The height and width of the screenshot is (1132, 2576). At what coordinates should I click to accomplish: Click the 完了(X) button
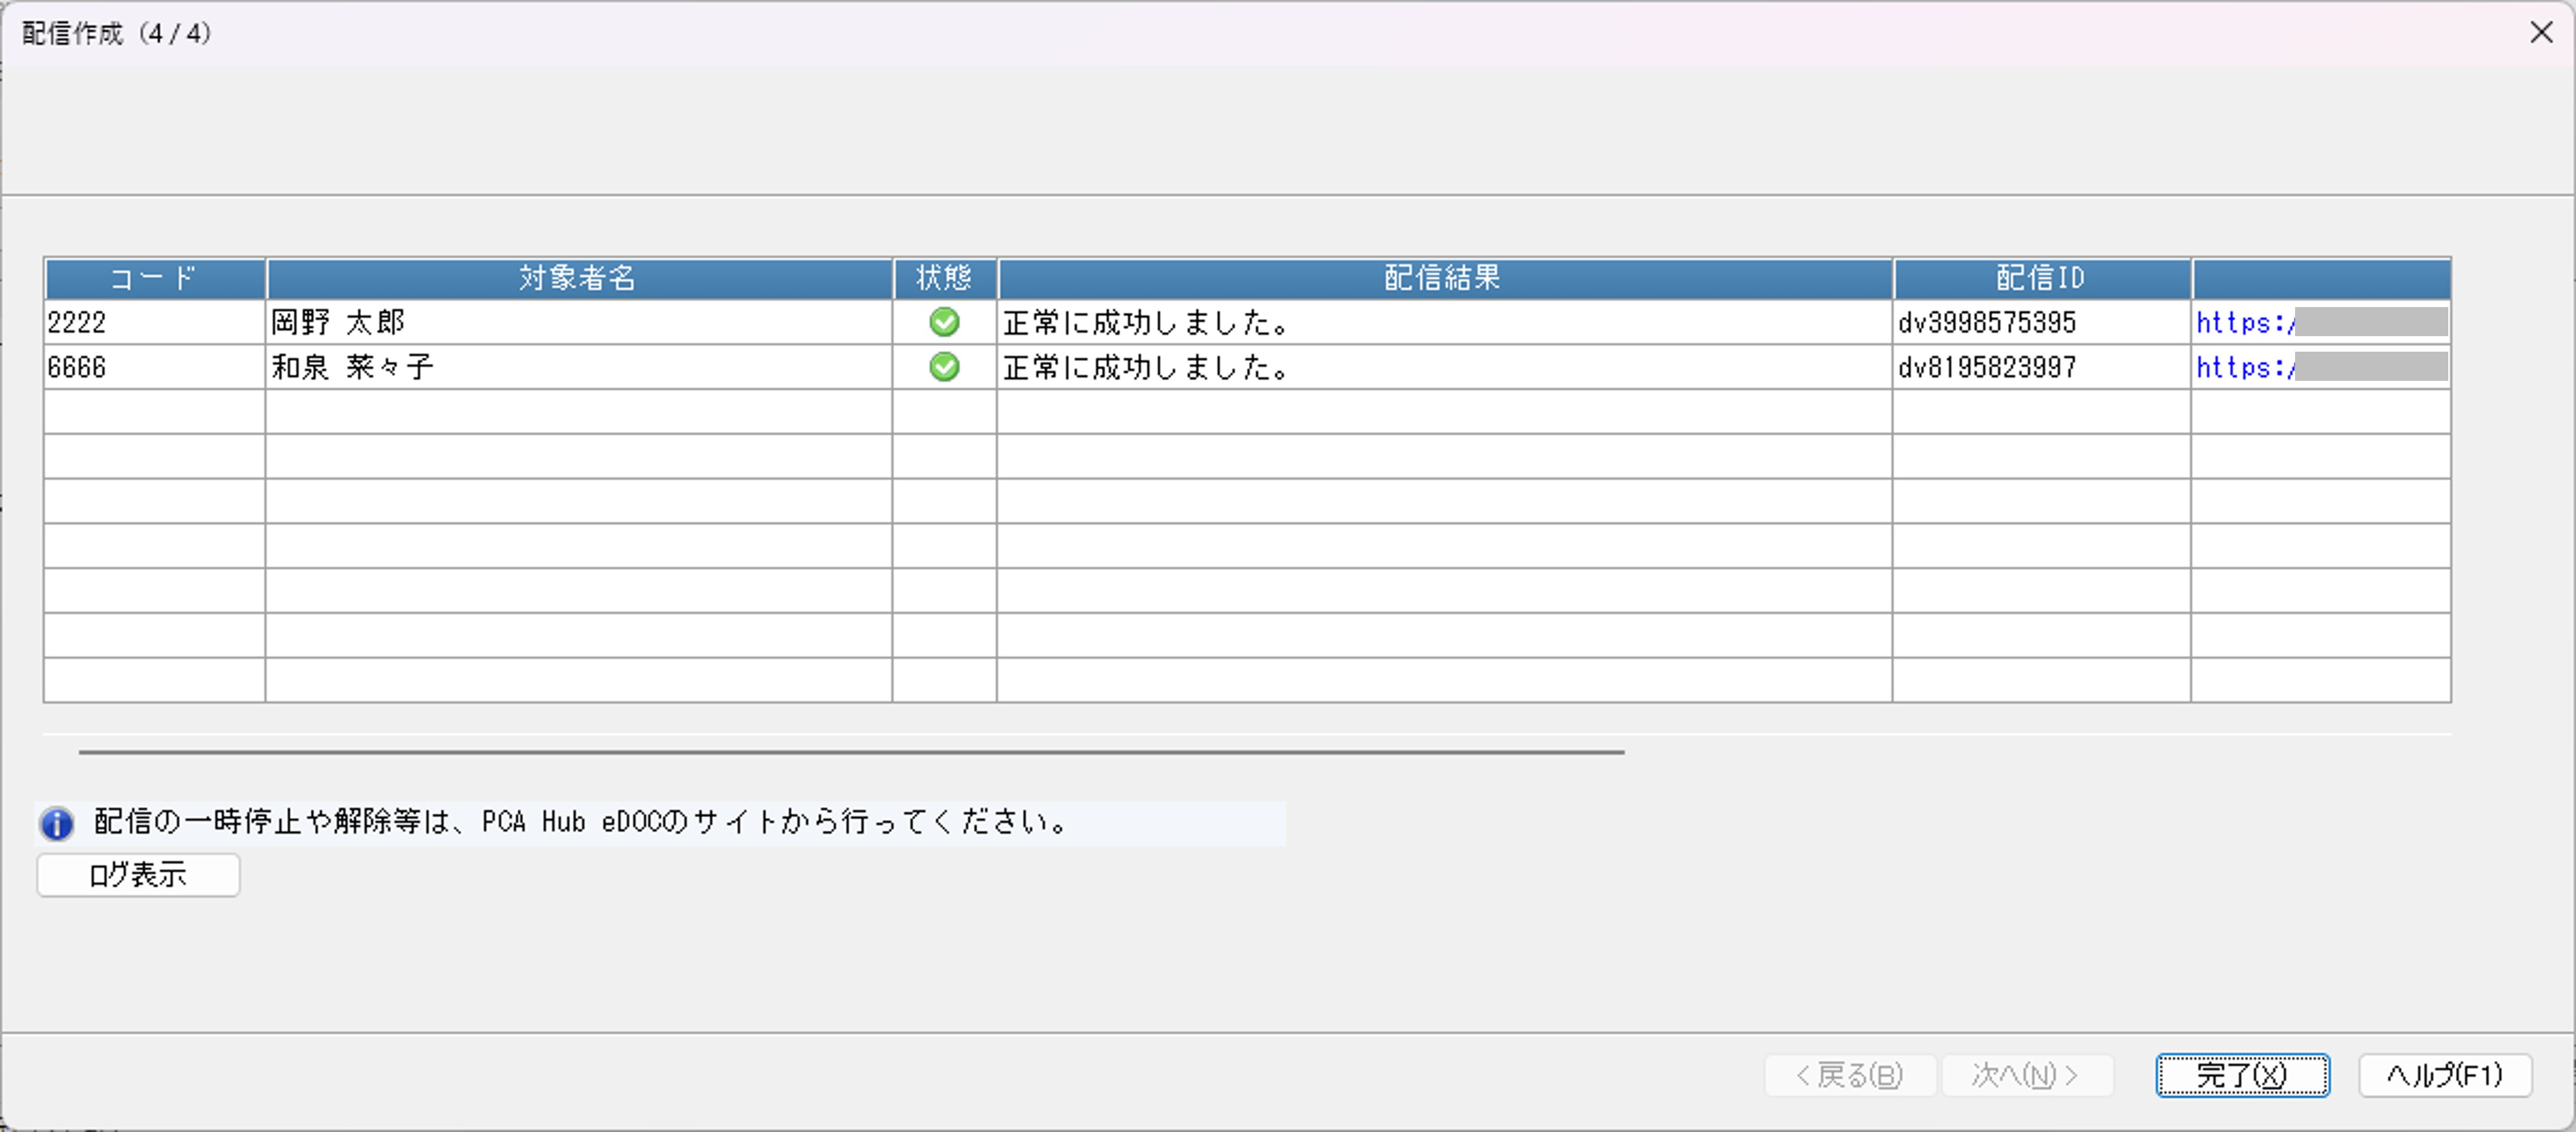(x=2241, y=1075)
